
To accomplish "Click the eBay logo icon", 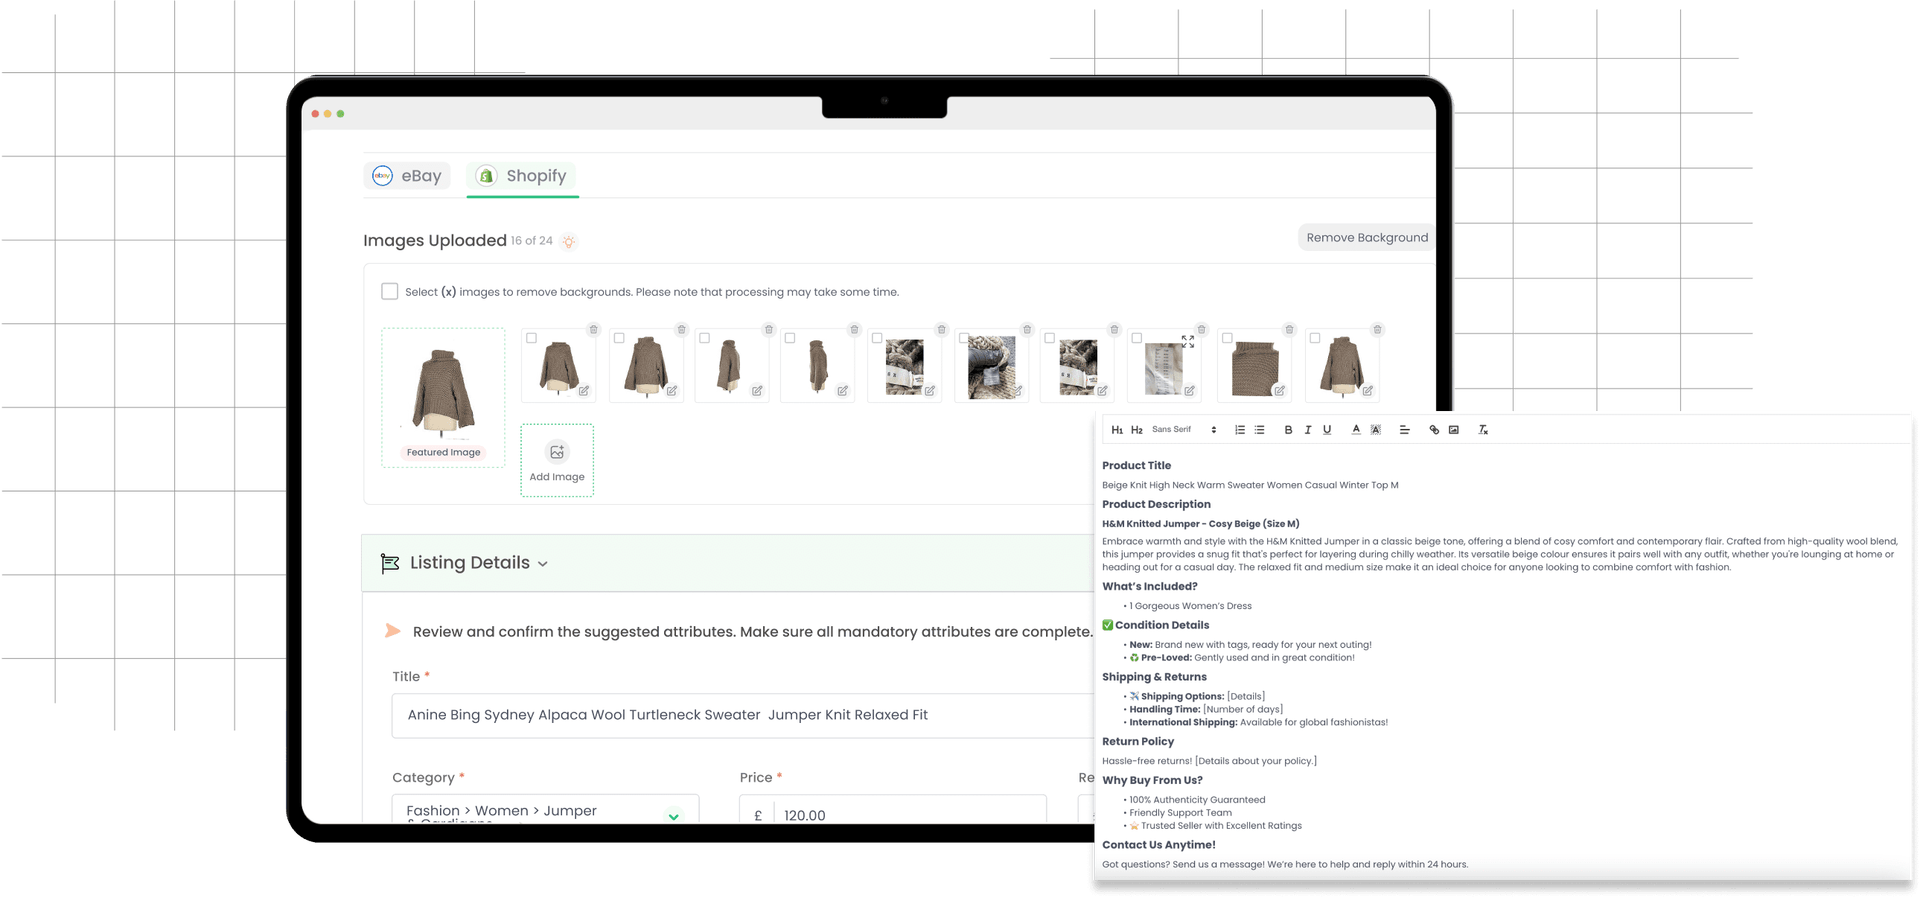I will coord(382,176).
